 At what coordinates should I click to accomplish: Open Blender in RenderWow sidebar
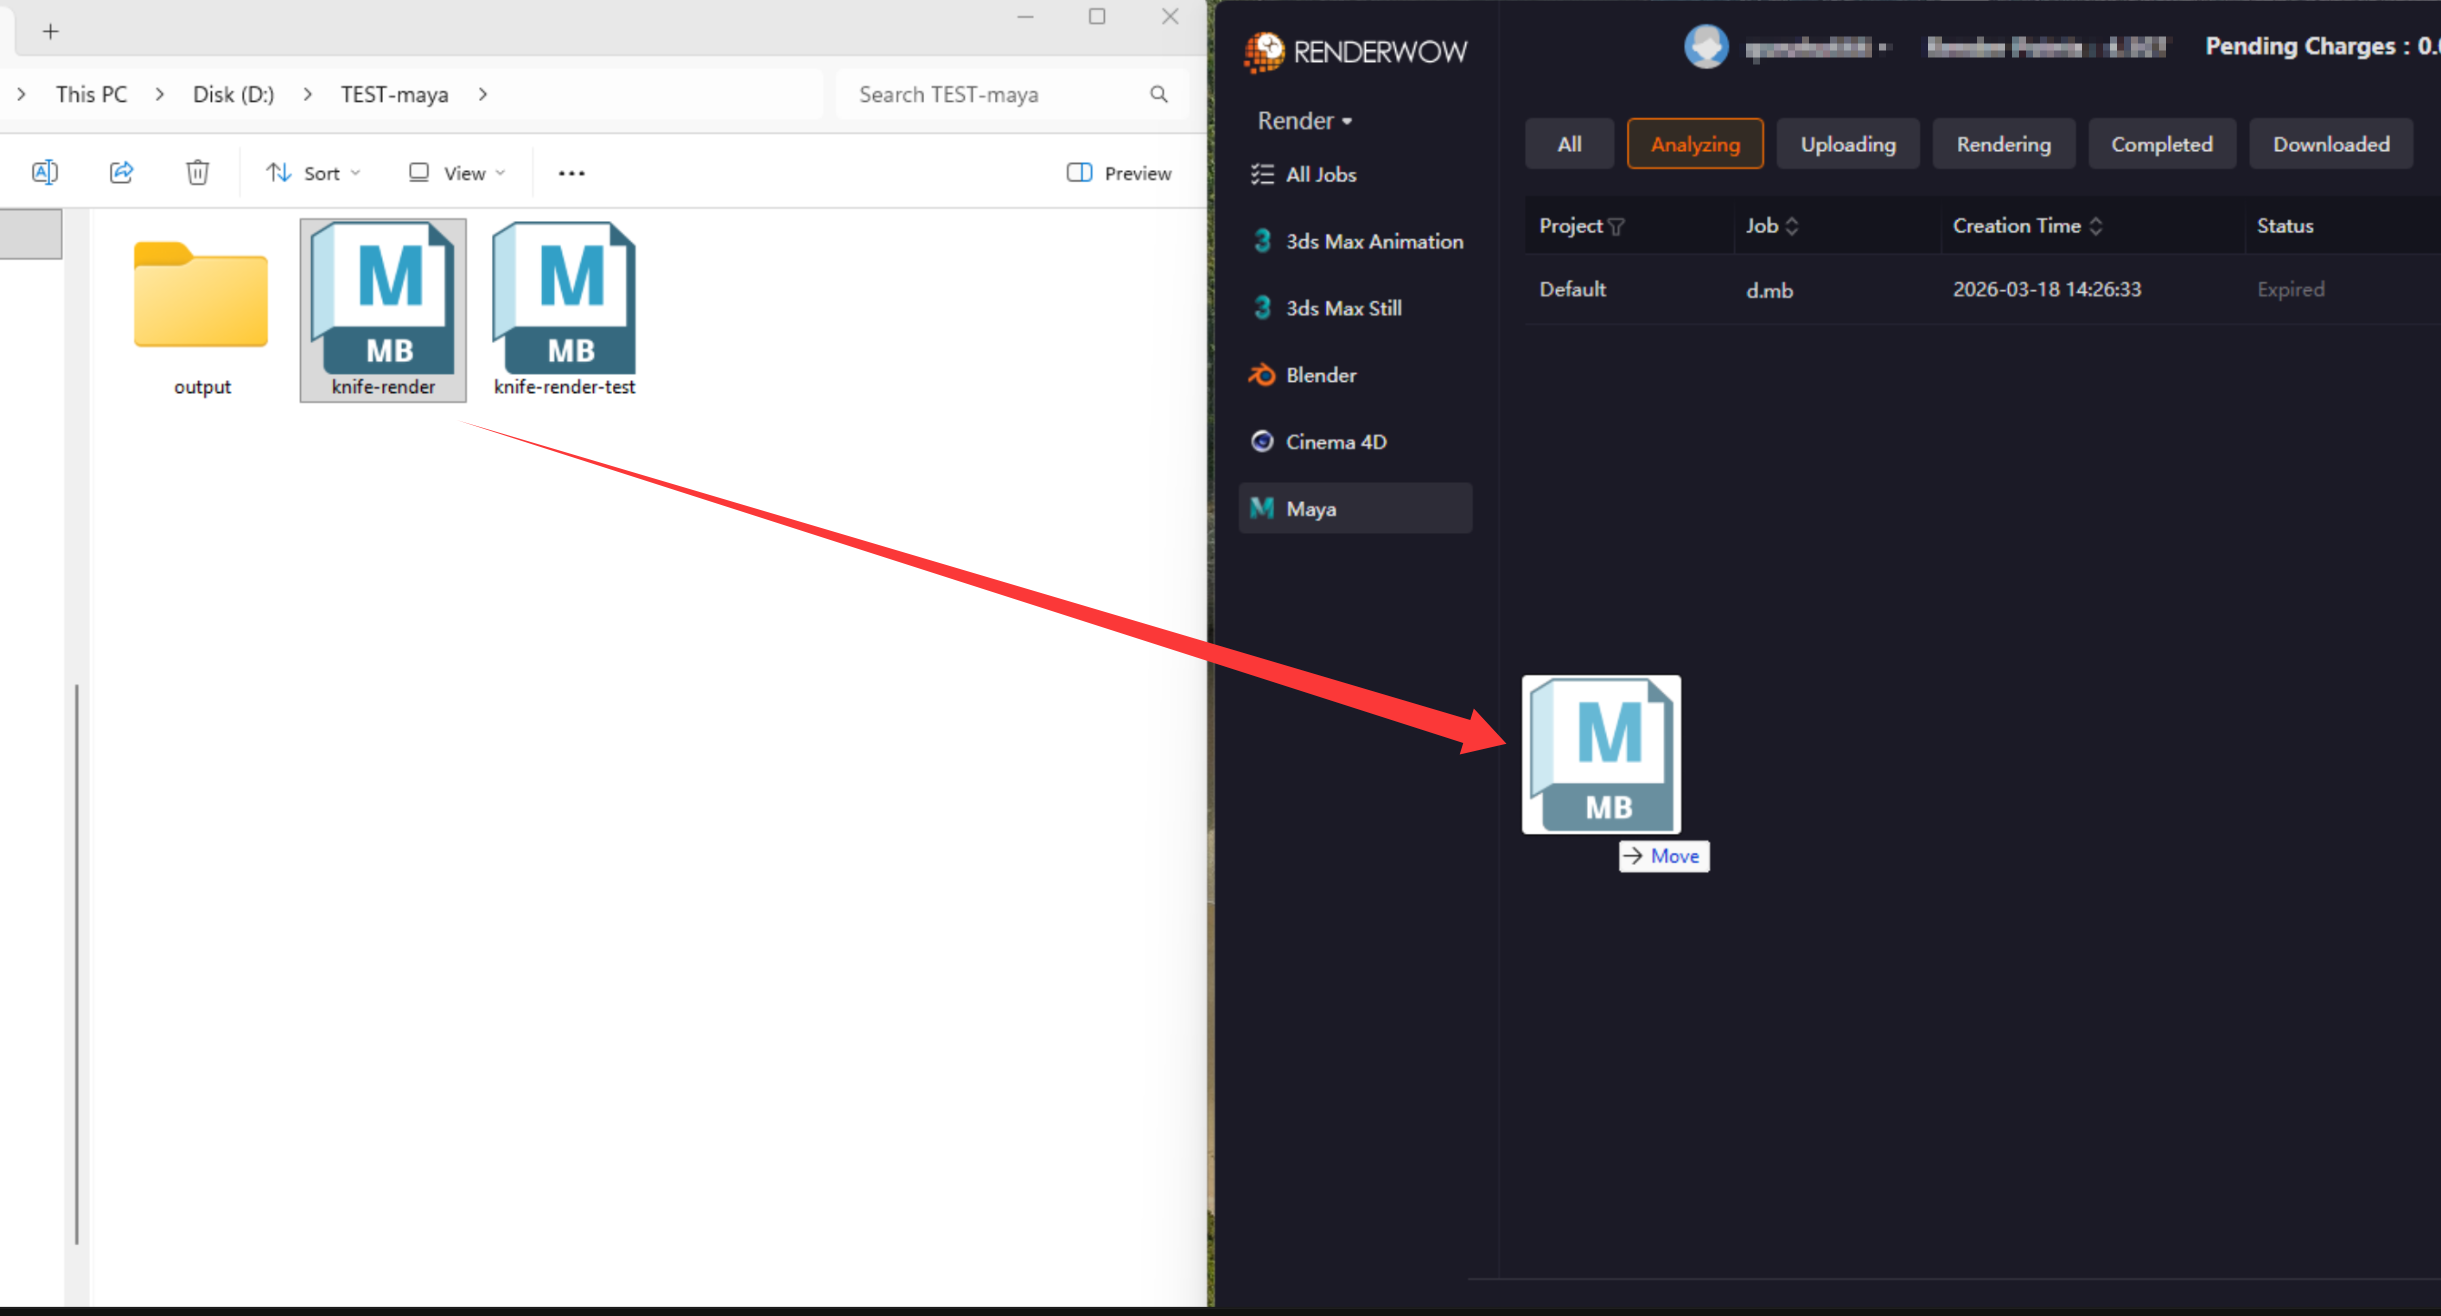(1355, 375)
